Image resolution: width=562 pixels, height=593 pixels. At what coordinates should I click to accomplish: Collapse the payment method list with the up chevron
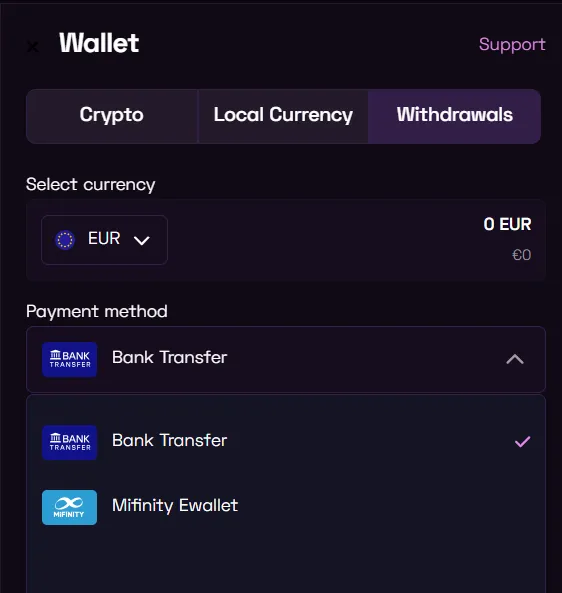click(x=515, y=359)
